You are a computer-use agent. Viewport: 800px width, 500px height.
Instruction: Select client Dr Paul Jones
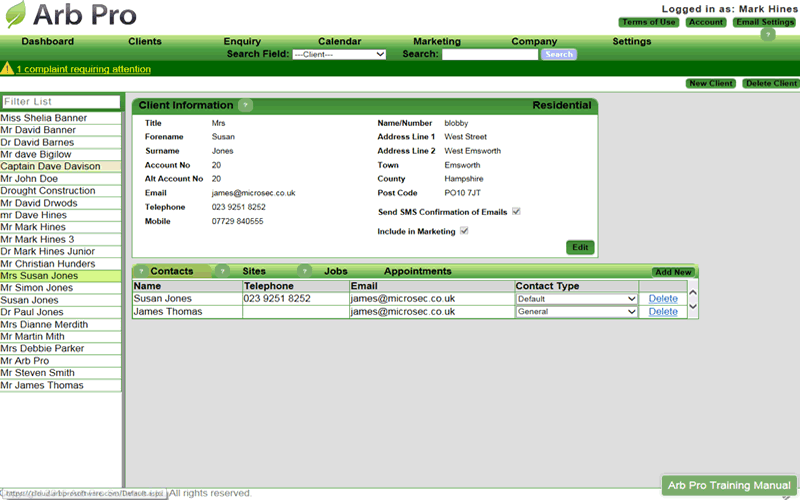[x=60, y=312]
